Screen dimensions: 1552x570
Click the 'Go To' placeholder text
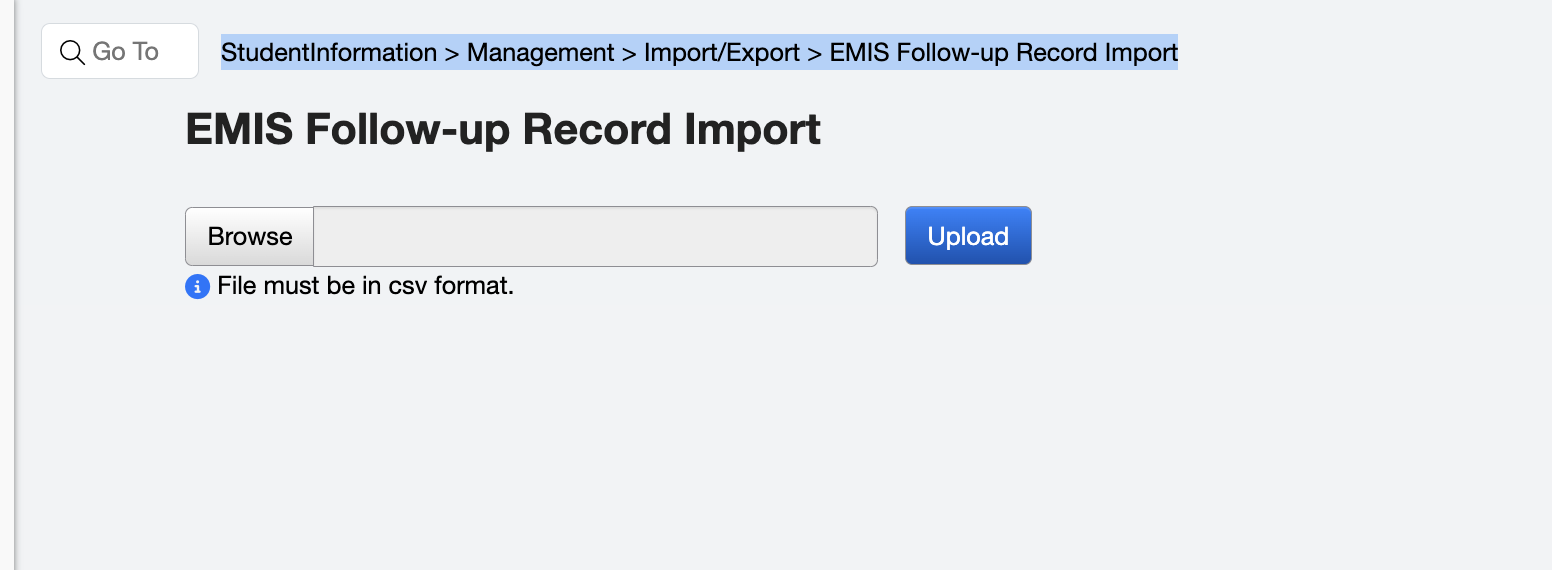tap(125, 52)
